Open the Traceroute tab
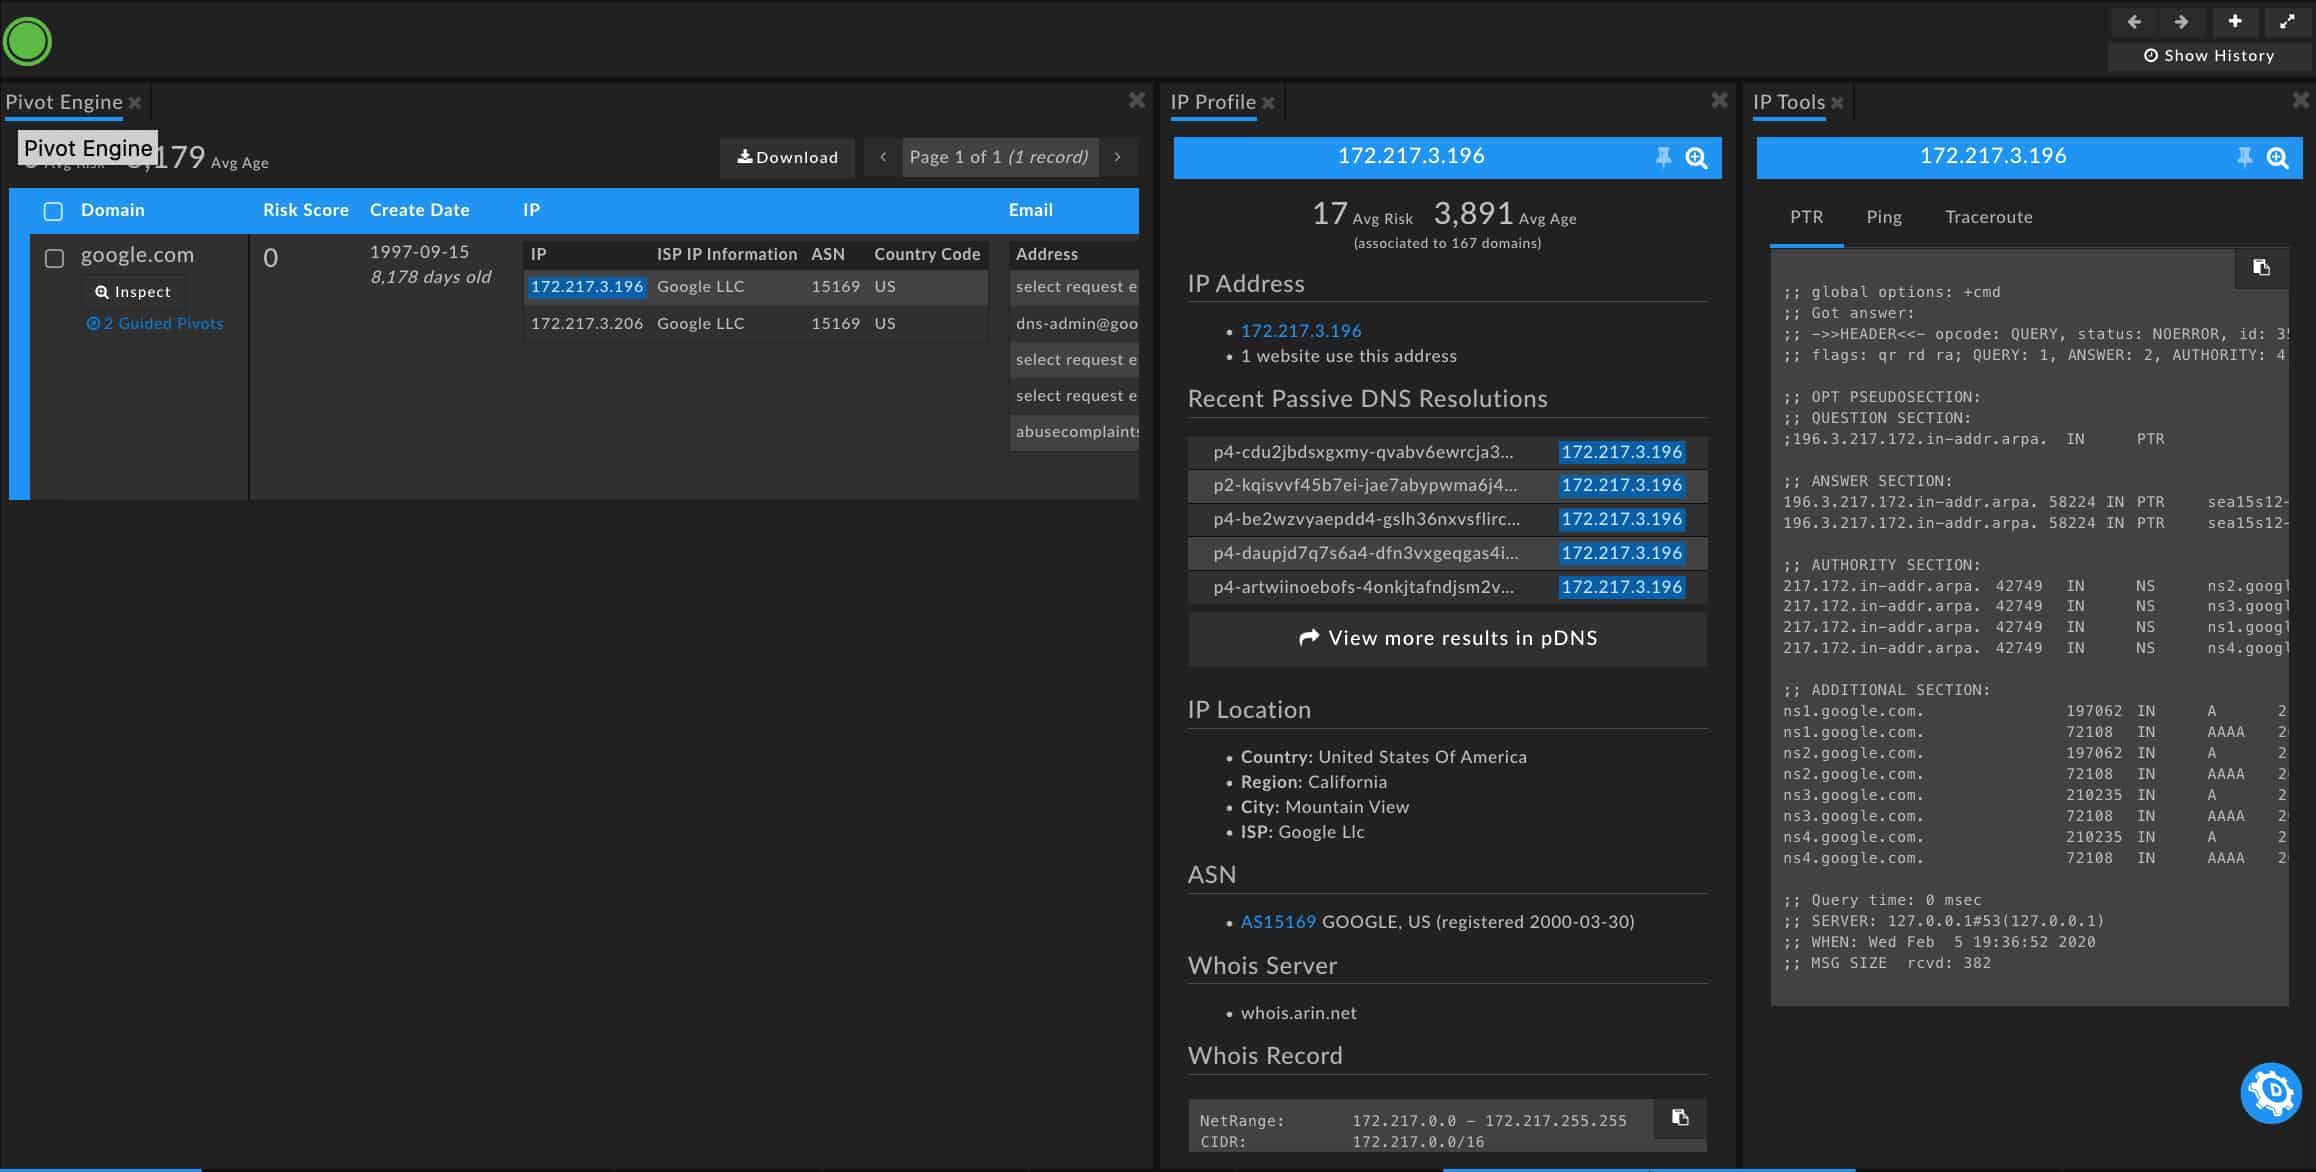2316x1172 pixels. click(x=1988, y=217)
